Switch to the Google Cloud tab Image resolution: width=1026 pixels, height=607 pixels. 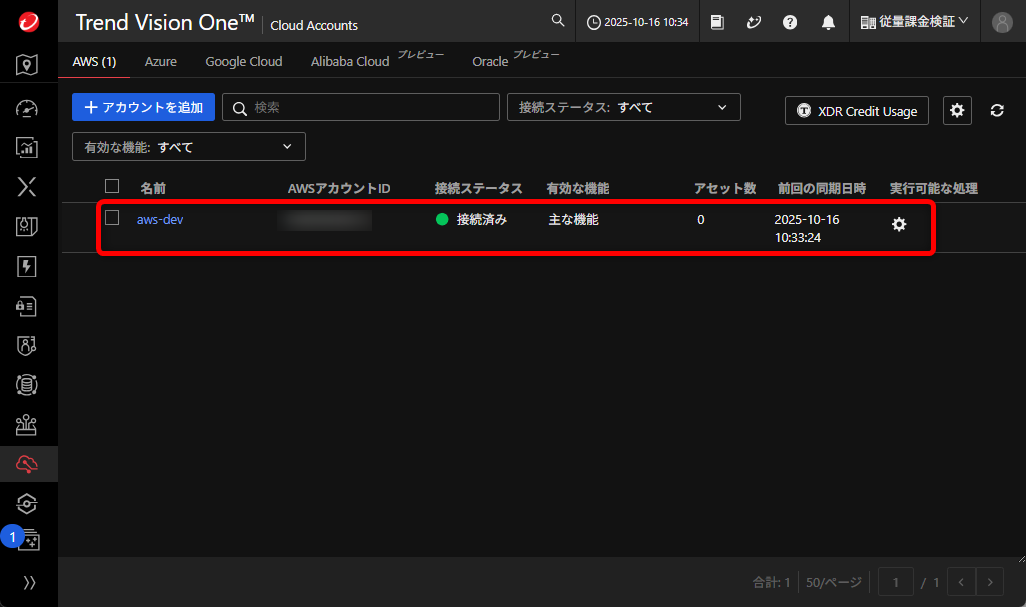pos(244,62)
